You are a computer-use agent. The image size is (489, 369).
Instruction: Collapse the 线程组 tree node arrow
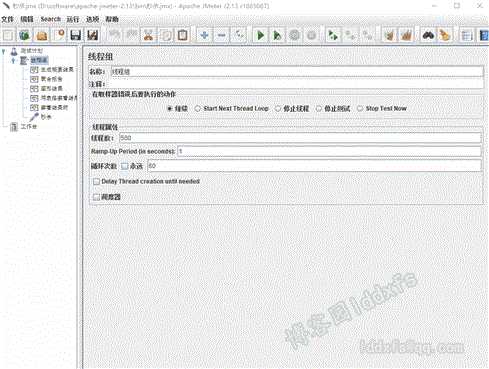13,60
